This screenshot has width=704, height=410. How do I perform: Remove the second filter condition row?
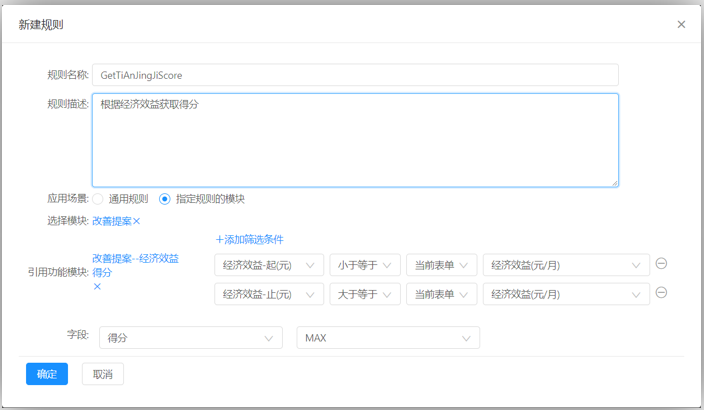pos(661,293)
